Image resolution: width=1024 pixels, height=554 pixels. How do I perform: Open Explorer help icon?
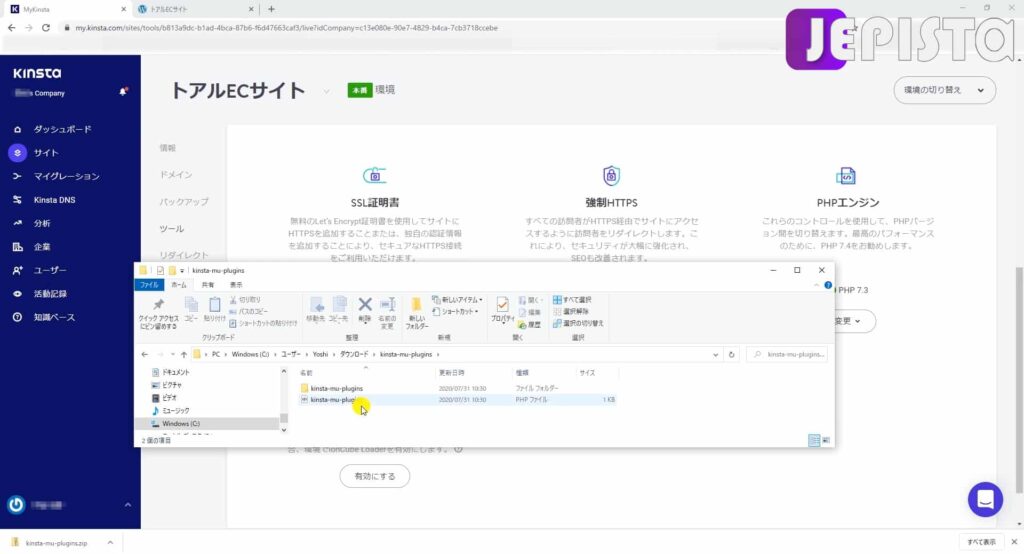coord(828,285)
